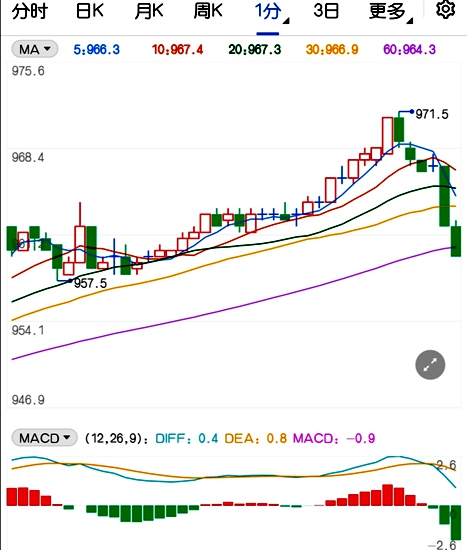Tap the DEA: 0.8 readout
467x550 pixels.
point(255,438)
